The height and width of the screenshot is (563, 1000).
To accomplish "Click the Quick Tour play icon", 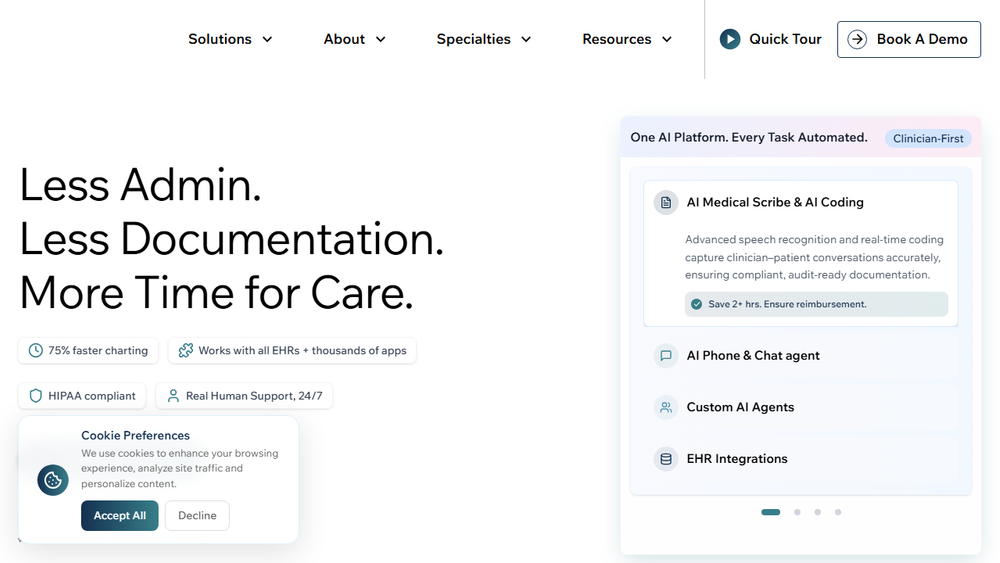I will [x=730, y=40].
